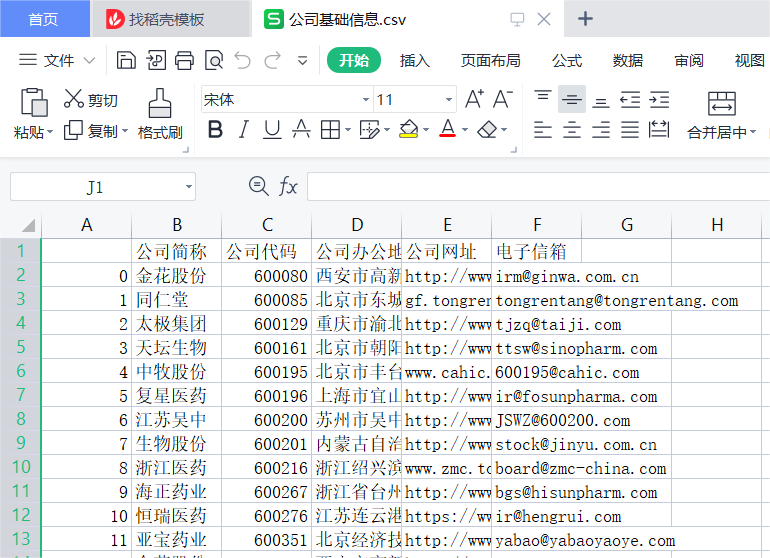Switch to the 开始 ribbon tab
770x558 pixels.
point(354,60)
